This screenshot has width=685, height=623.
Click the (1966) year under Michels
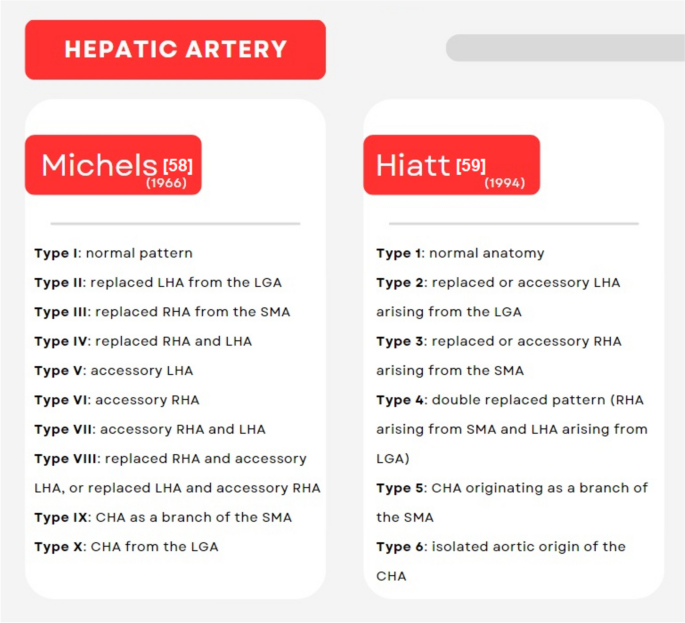(166, 183)
